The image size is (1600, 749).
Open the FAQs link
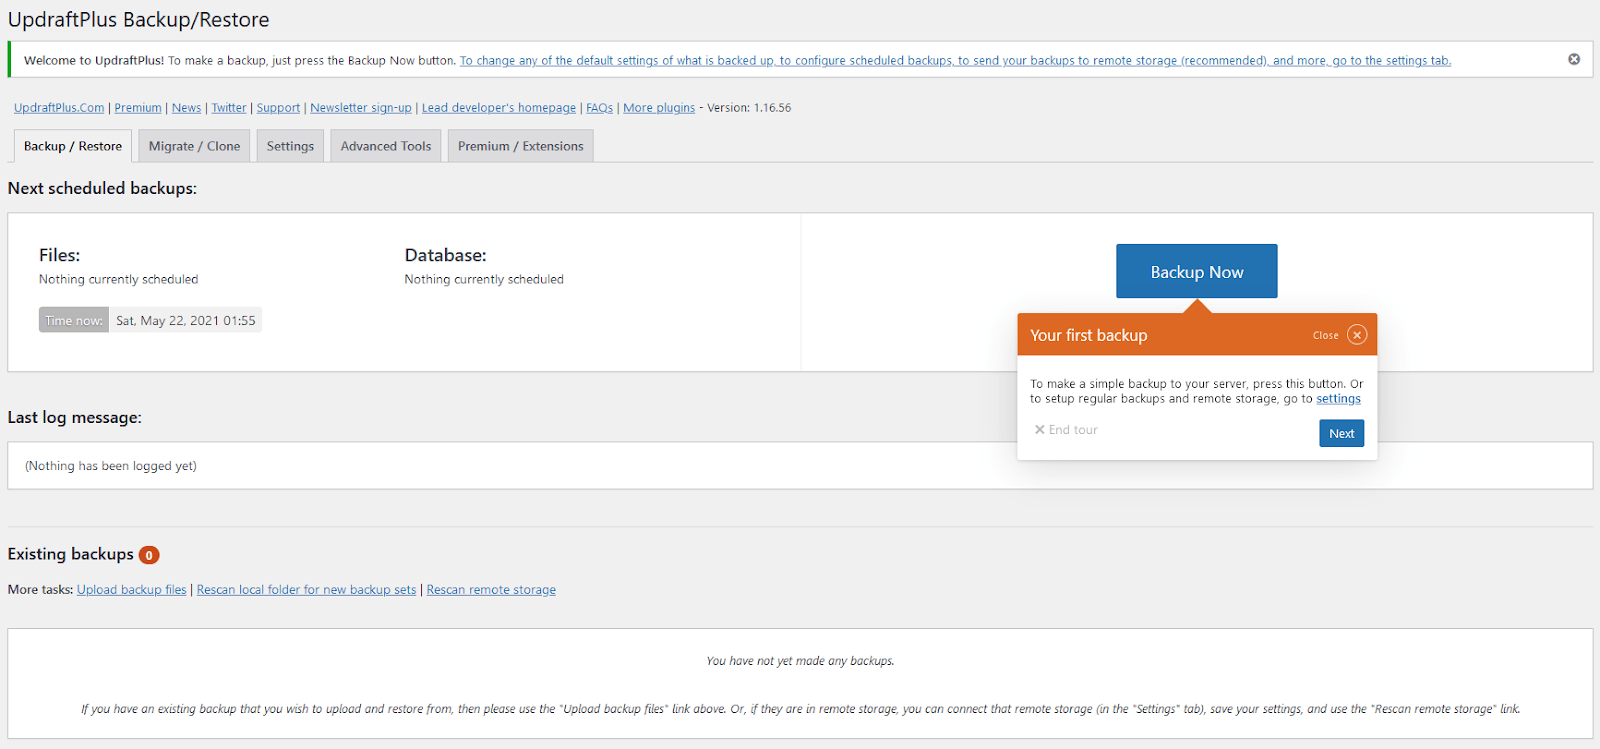[599, 108]
